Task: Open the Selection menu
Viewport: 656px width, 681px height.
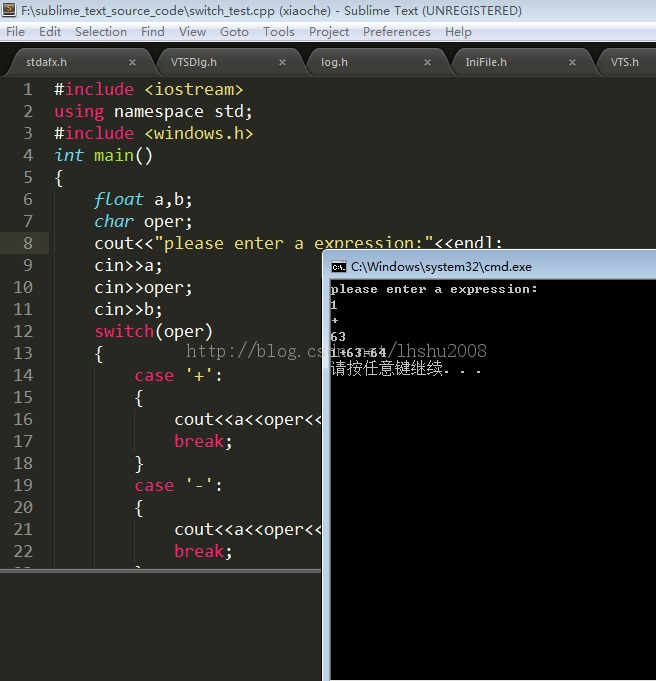Action: pyautogui.click(x=101, y=32)
